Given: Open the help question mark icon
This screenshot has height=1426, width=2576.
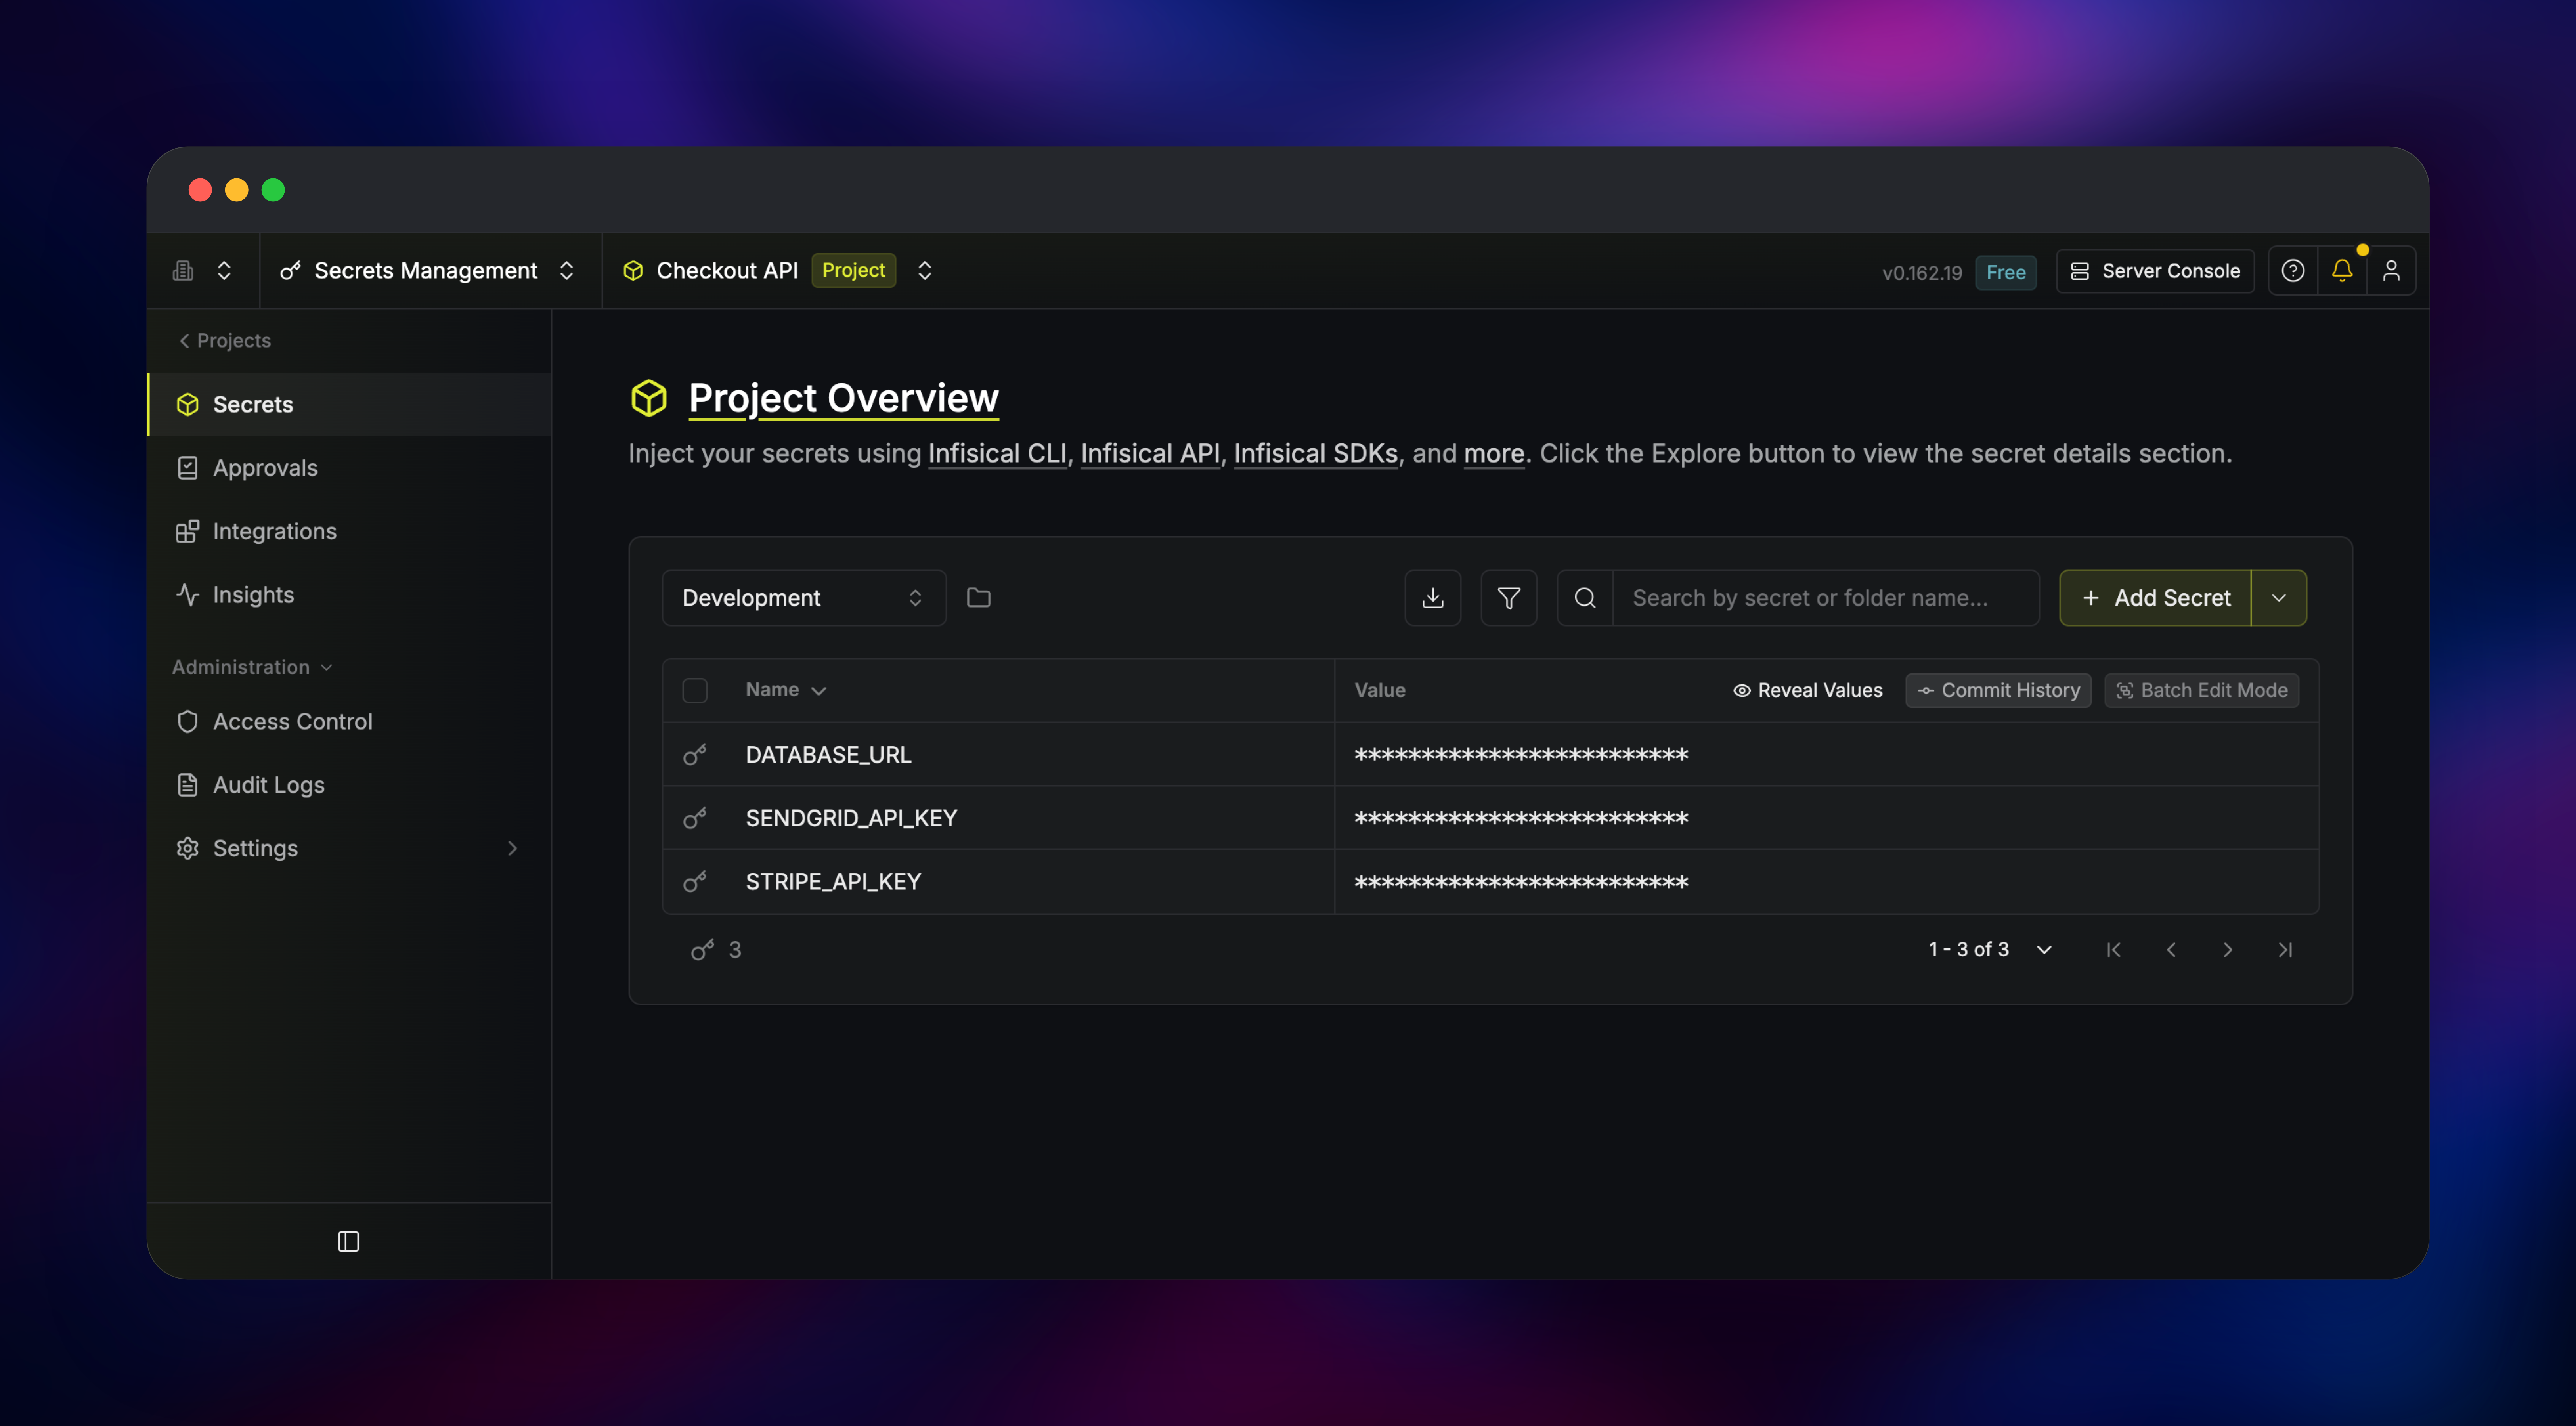Looking at the screenshot, I should pos(2293,271).
